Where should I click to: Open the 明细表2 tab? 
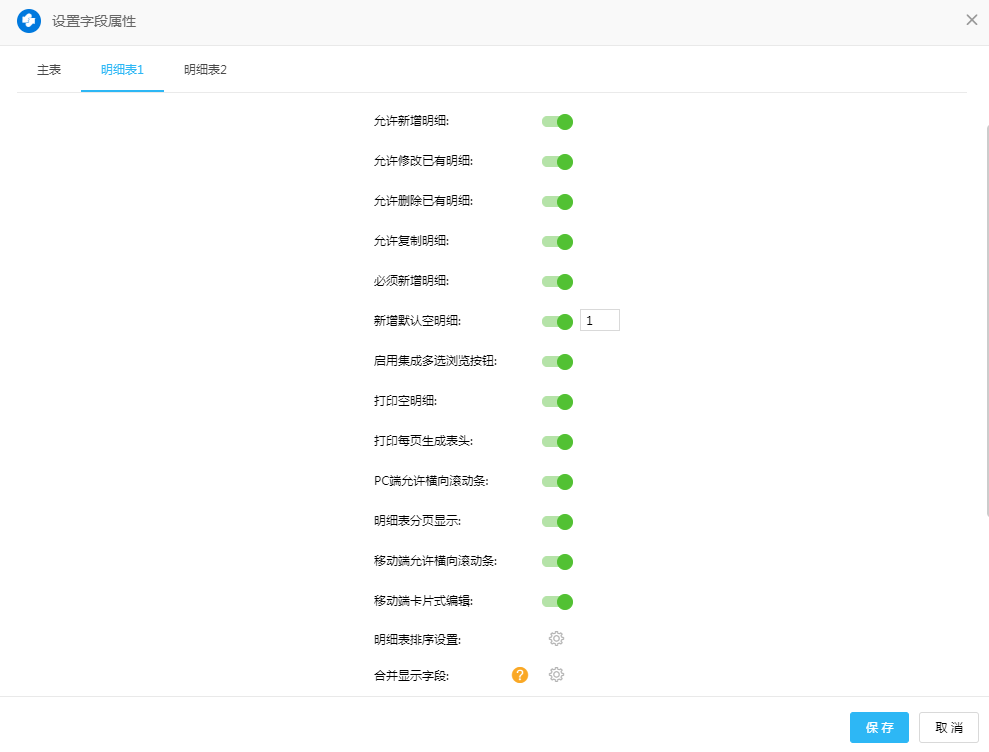205,70
